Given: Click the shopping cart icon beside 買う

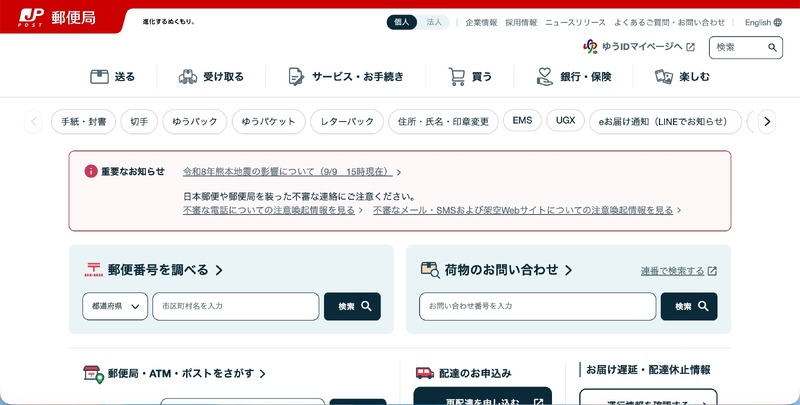Looking at the screenshot, I should (457, 77).
